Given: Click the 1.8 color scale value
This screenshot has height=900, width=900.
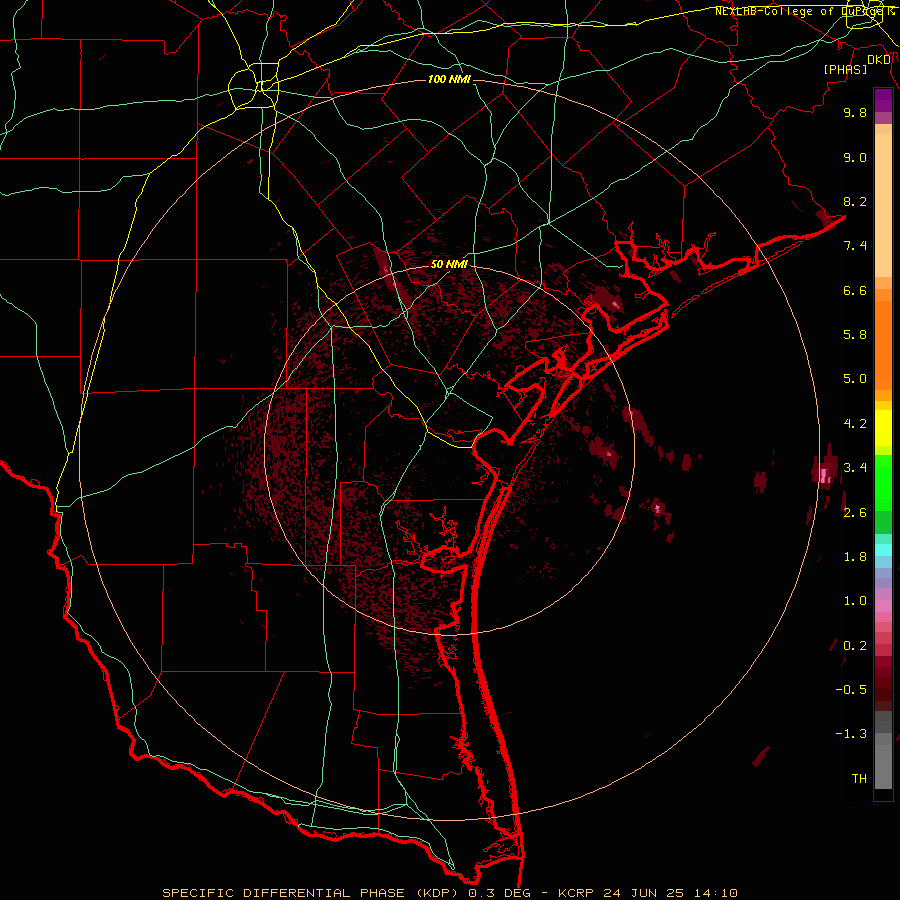Looking at the screenshot, I should click(x=855, y=557).
